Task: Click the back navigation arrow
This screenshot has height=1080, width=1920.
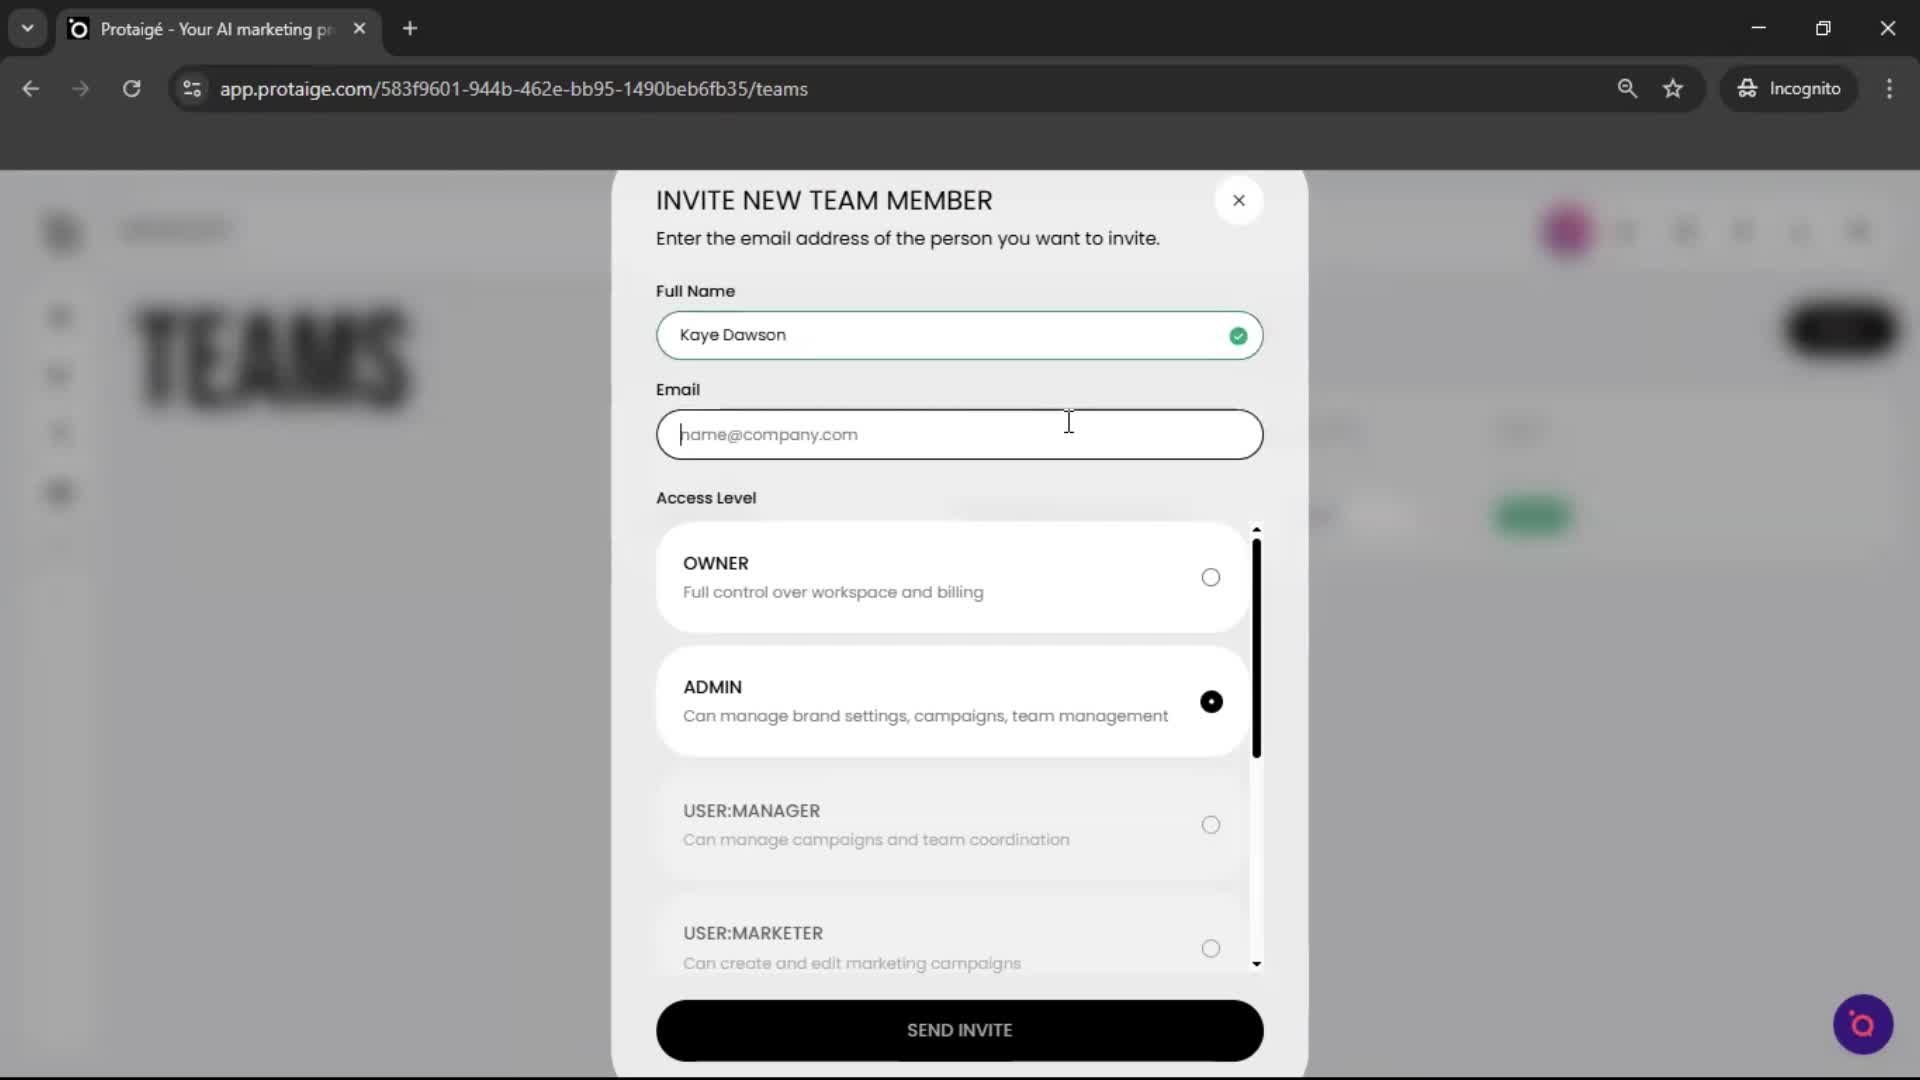Action: 30,89
